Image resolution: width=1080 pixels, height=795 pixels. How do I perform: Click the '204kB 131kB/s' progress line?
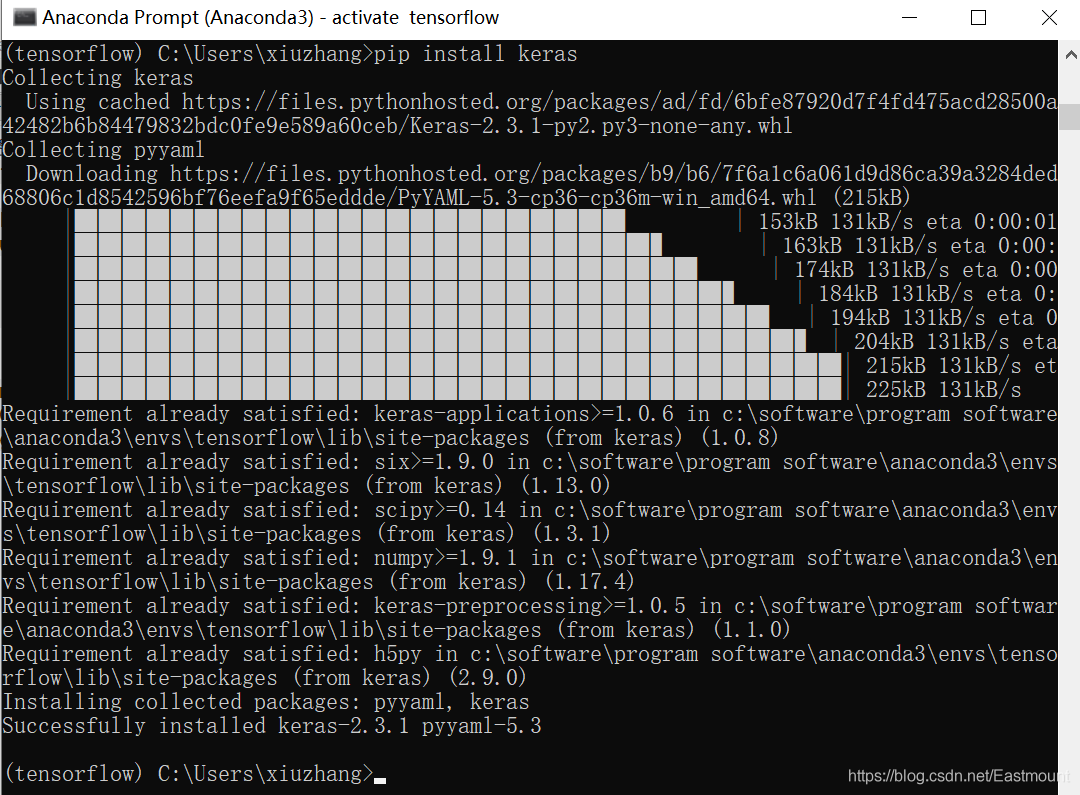(955, 342)
